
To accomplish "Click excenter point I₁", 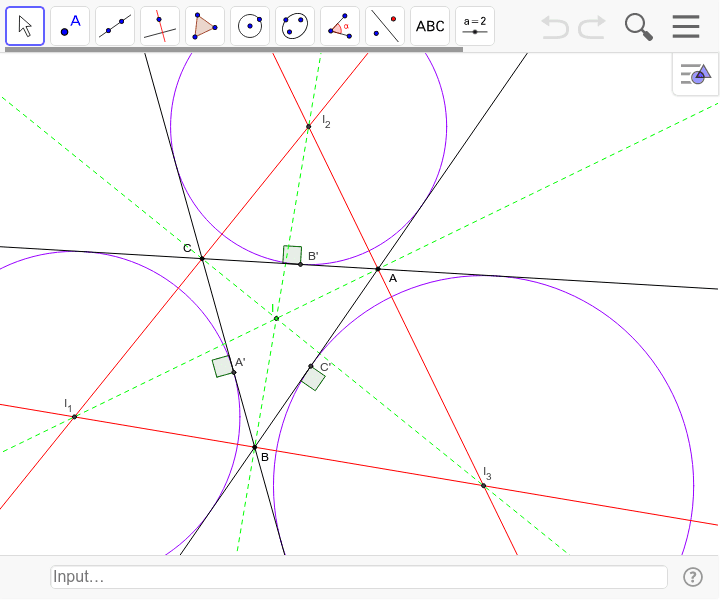I will click(74, 417).
